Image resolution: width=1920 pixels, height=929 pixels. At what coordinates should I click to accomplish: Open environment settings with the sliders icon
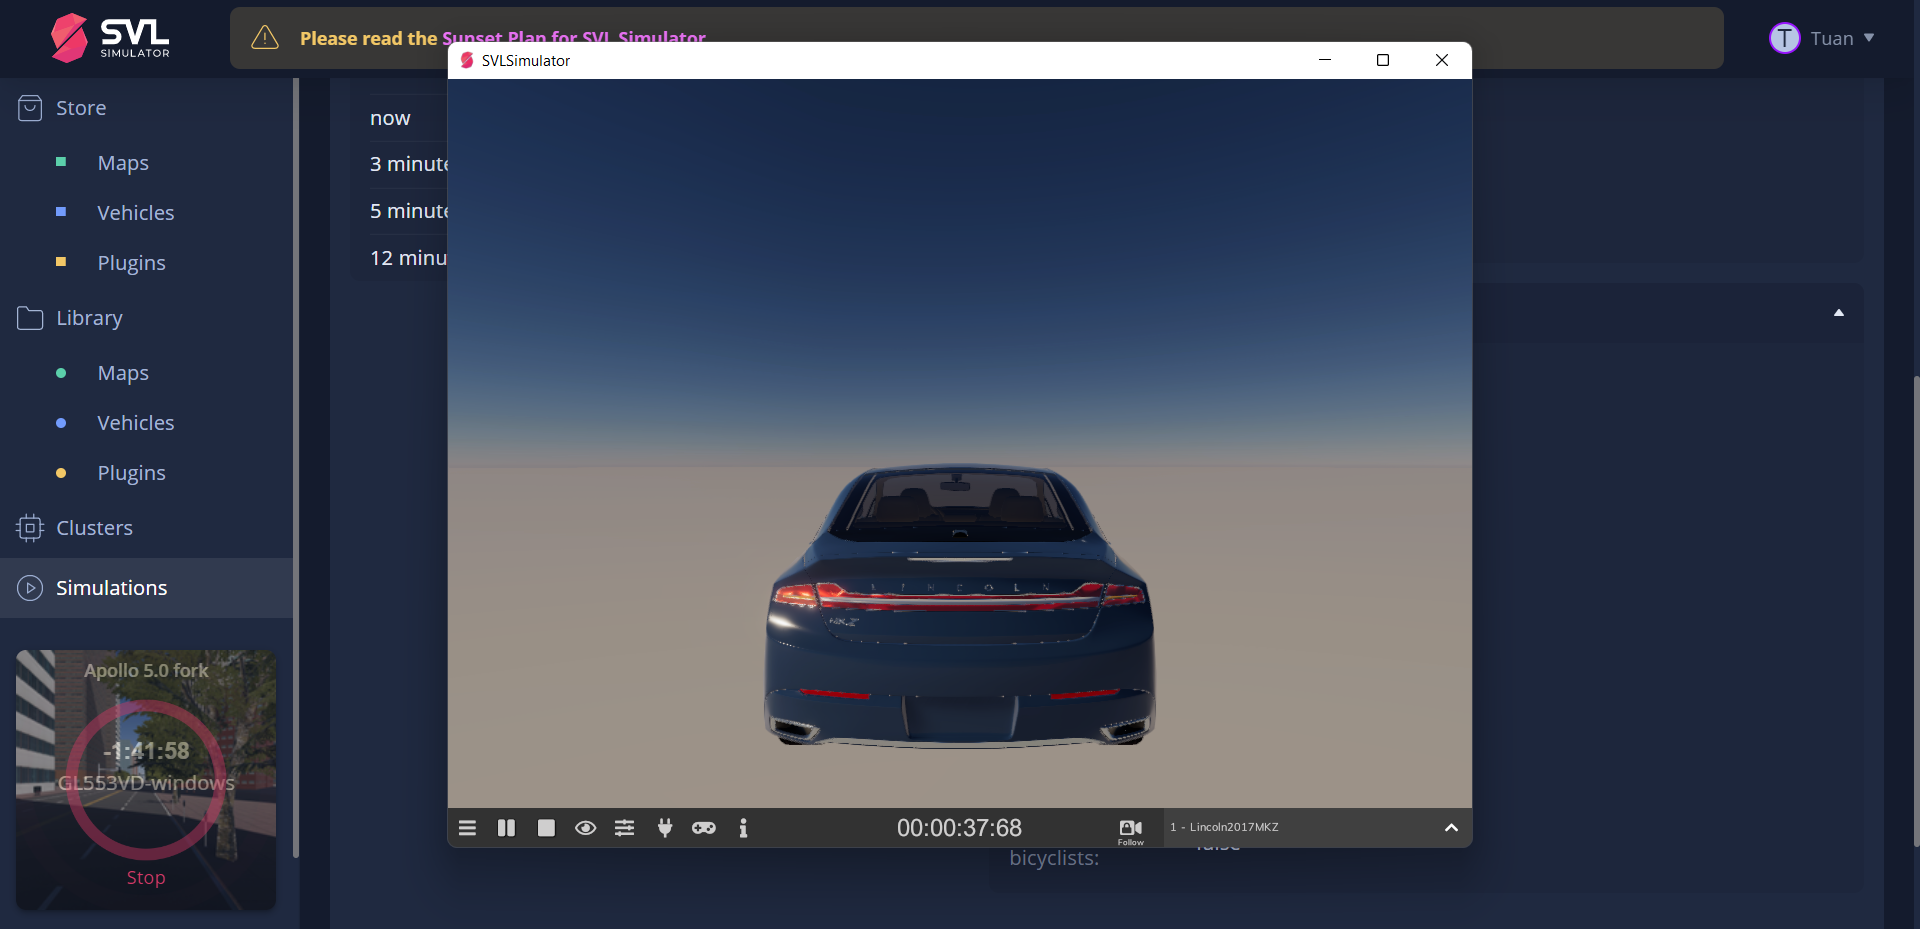624,827
